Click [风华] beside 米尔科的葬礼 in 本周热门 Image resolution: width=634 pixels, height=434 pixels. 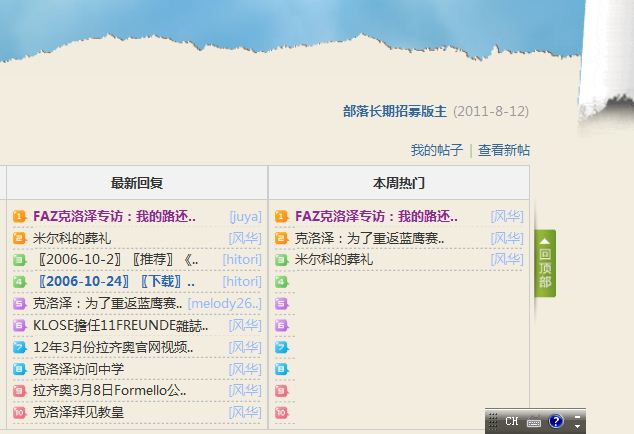507,260
